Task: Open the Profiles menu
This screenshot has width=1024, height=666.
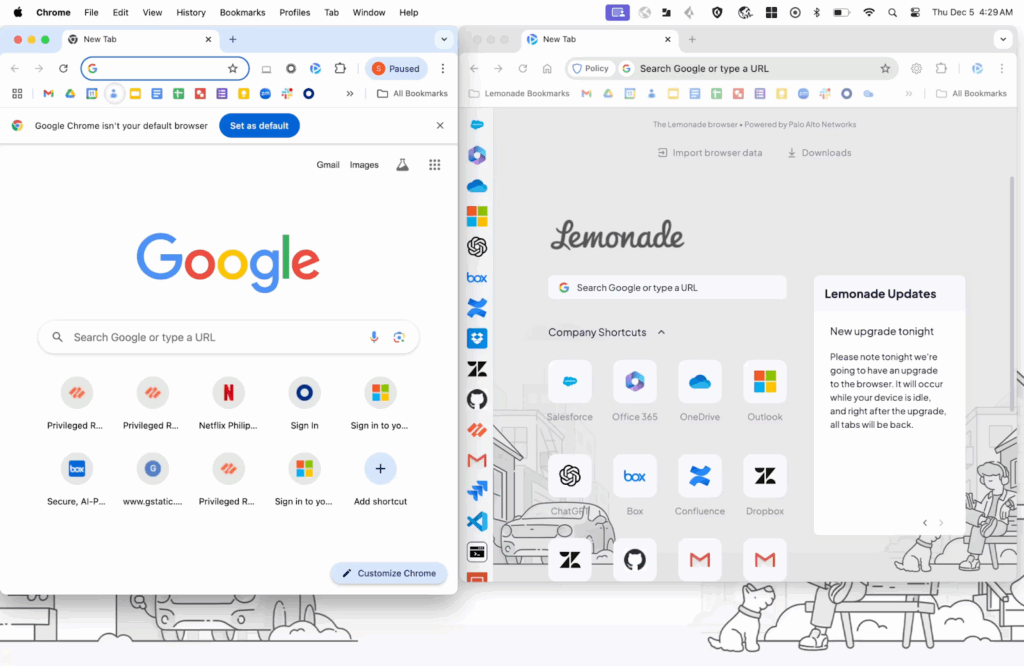Action: [294, 12]
